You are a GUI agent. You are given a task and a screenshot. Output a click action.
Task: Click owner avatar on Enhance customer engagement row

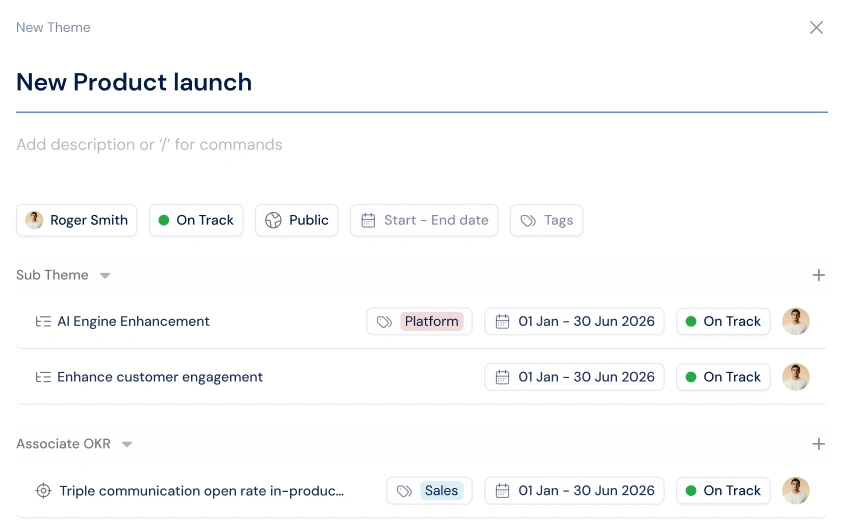pos(795,377)
